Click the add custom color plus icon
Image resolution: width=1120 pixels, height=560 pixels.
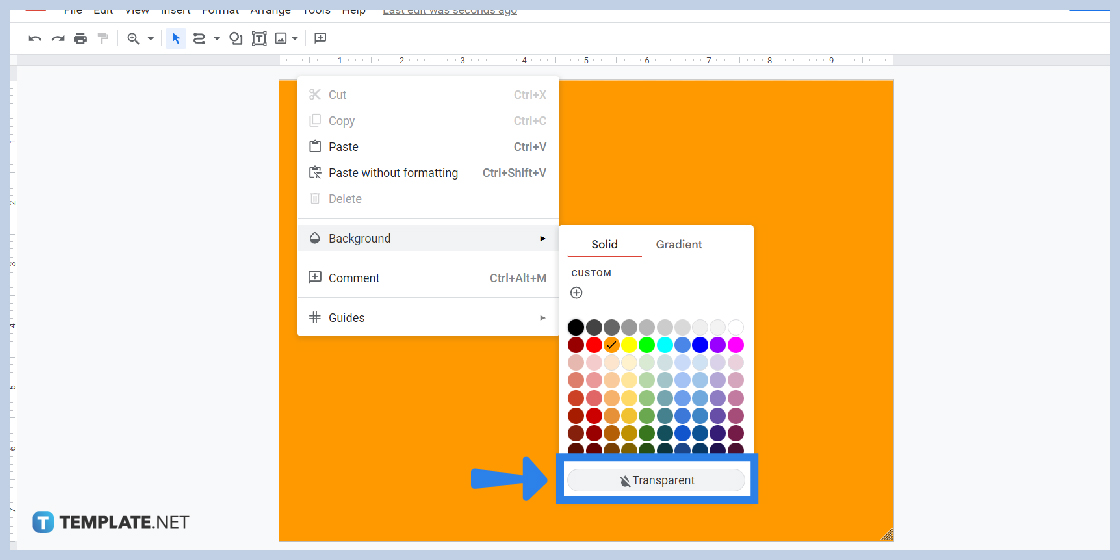point(576,293)
